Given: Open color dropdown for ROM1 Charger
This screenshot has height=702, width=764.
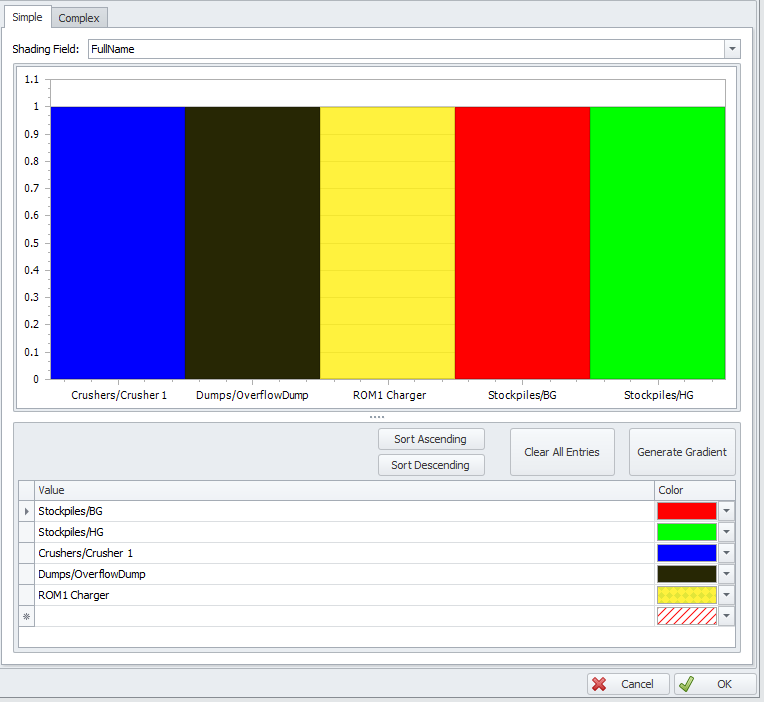Looking at the screenshot, I should click(726, 595).
